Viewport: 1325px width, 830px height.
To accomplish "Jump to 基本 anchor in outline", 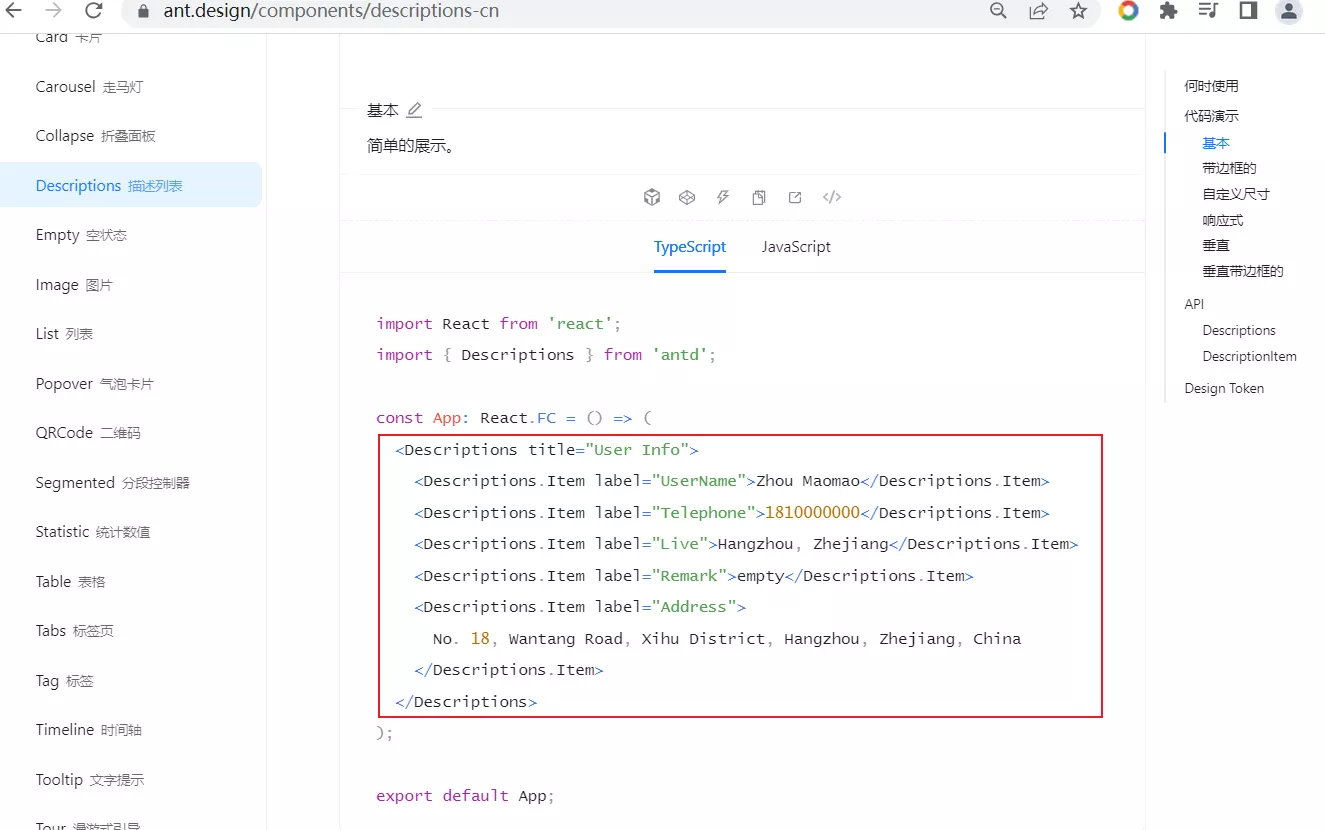I will [x=1216, y=143].
